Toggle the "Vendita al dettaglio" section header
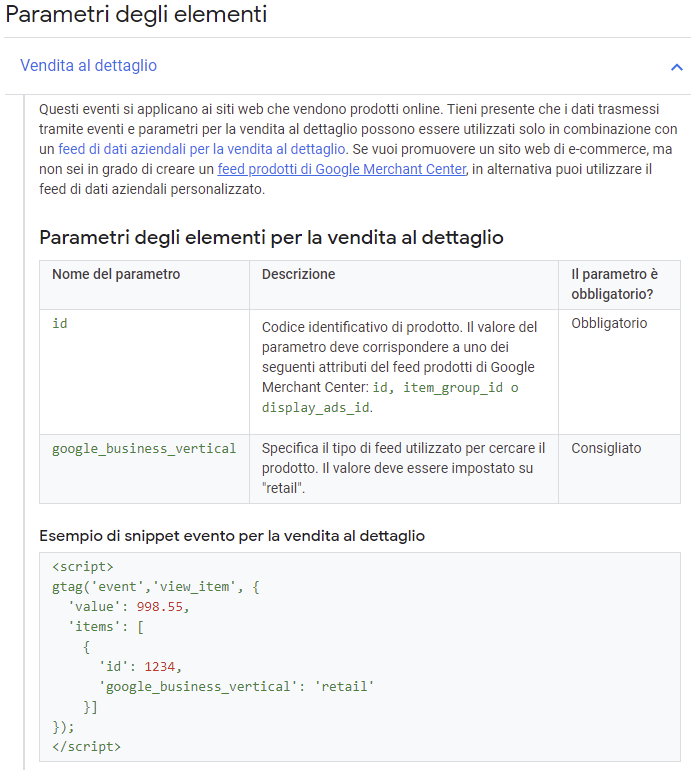The height and width of the screenshot is (770, 691). click(x=89, y=66)
